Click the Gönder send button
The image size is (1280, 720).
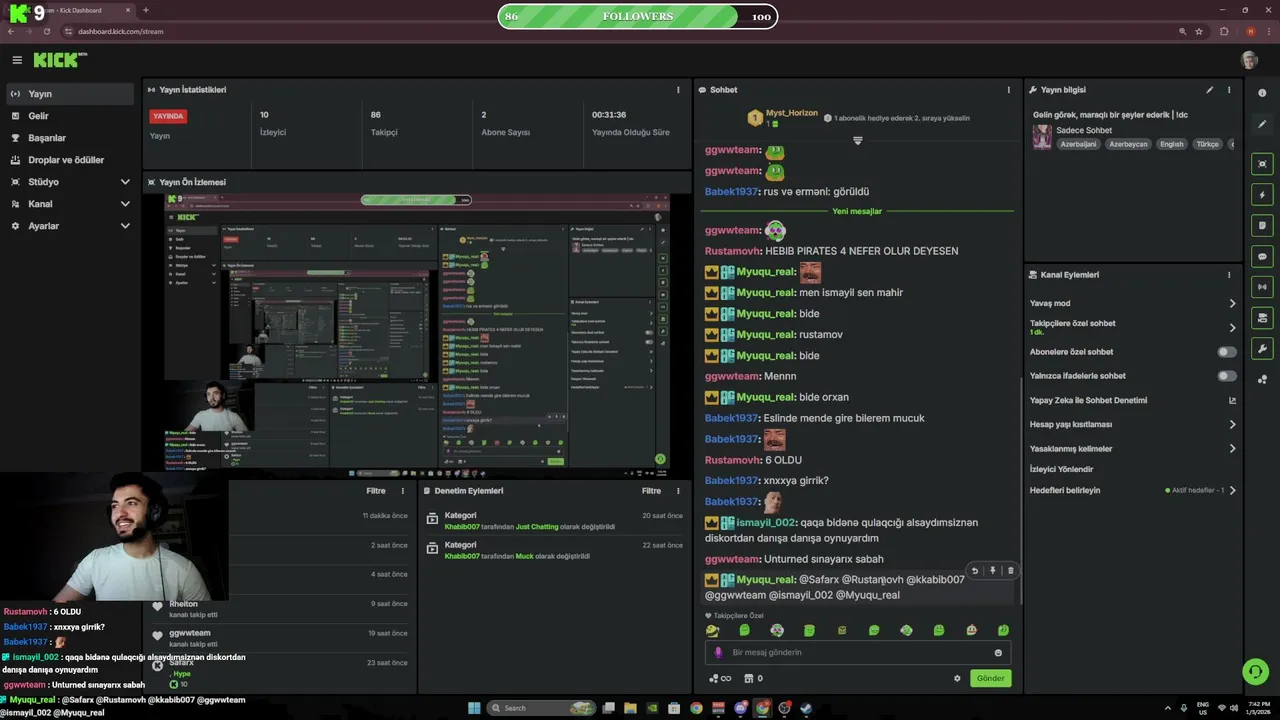pos(990,678)
